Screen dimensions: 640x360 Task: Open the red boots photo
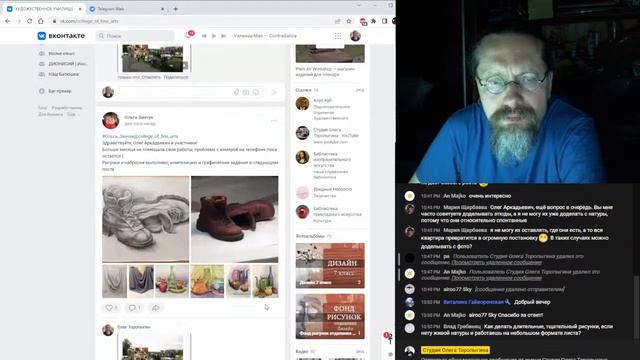(235, 219)
